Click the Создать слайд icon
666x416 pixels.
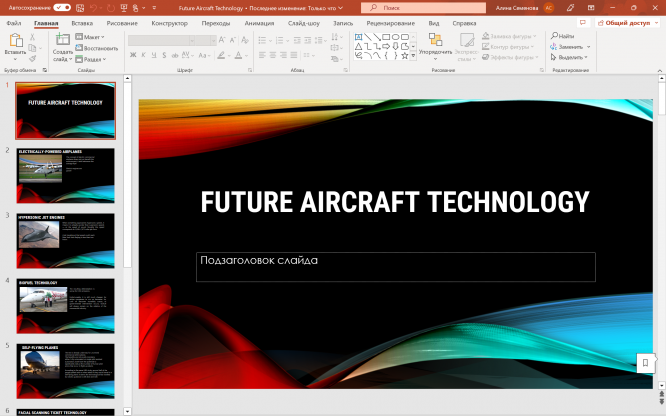point(62,41)
